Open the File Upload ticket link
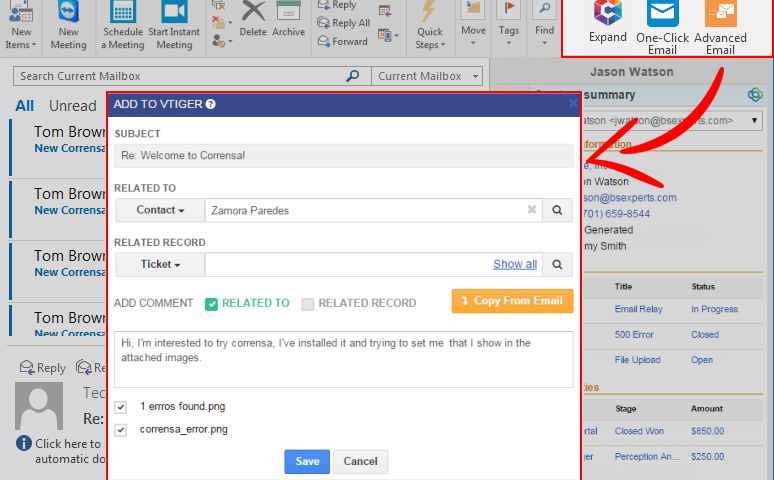The image size is (774, 480). tap(637, 360)
